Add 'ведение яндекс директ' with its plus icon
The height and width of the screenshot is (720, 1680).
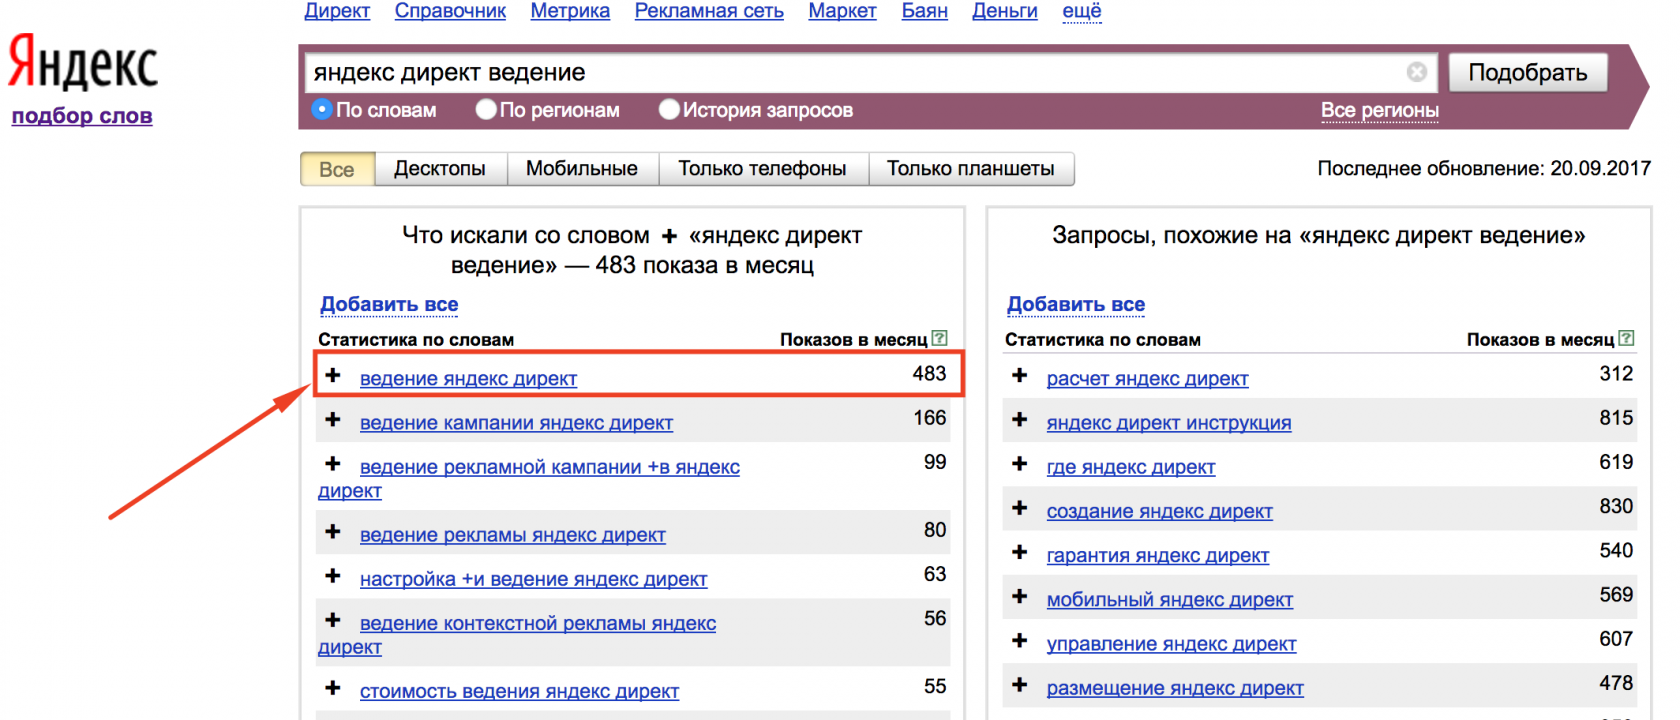pos(333,375)
